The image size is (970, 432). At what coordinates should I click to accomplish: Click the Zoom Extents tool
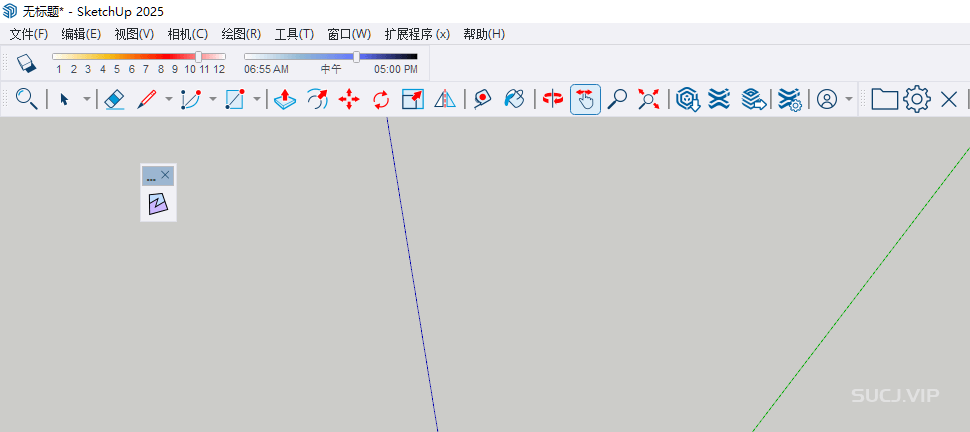click(x=649, y=99)
